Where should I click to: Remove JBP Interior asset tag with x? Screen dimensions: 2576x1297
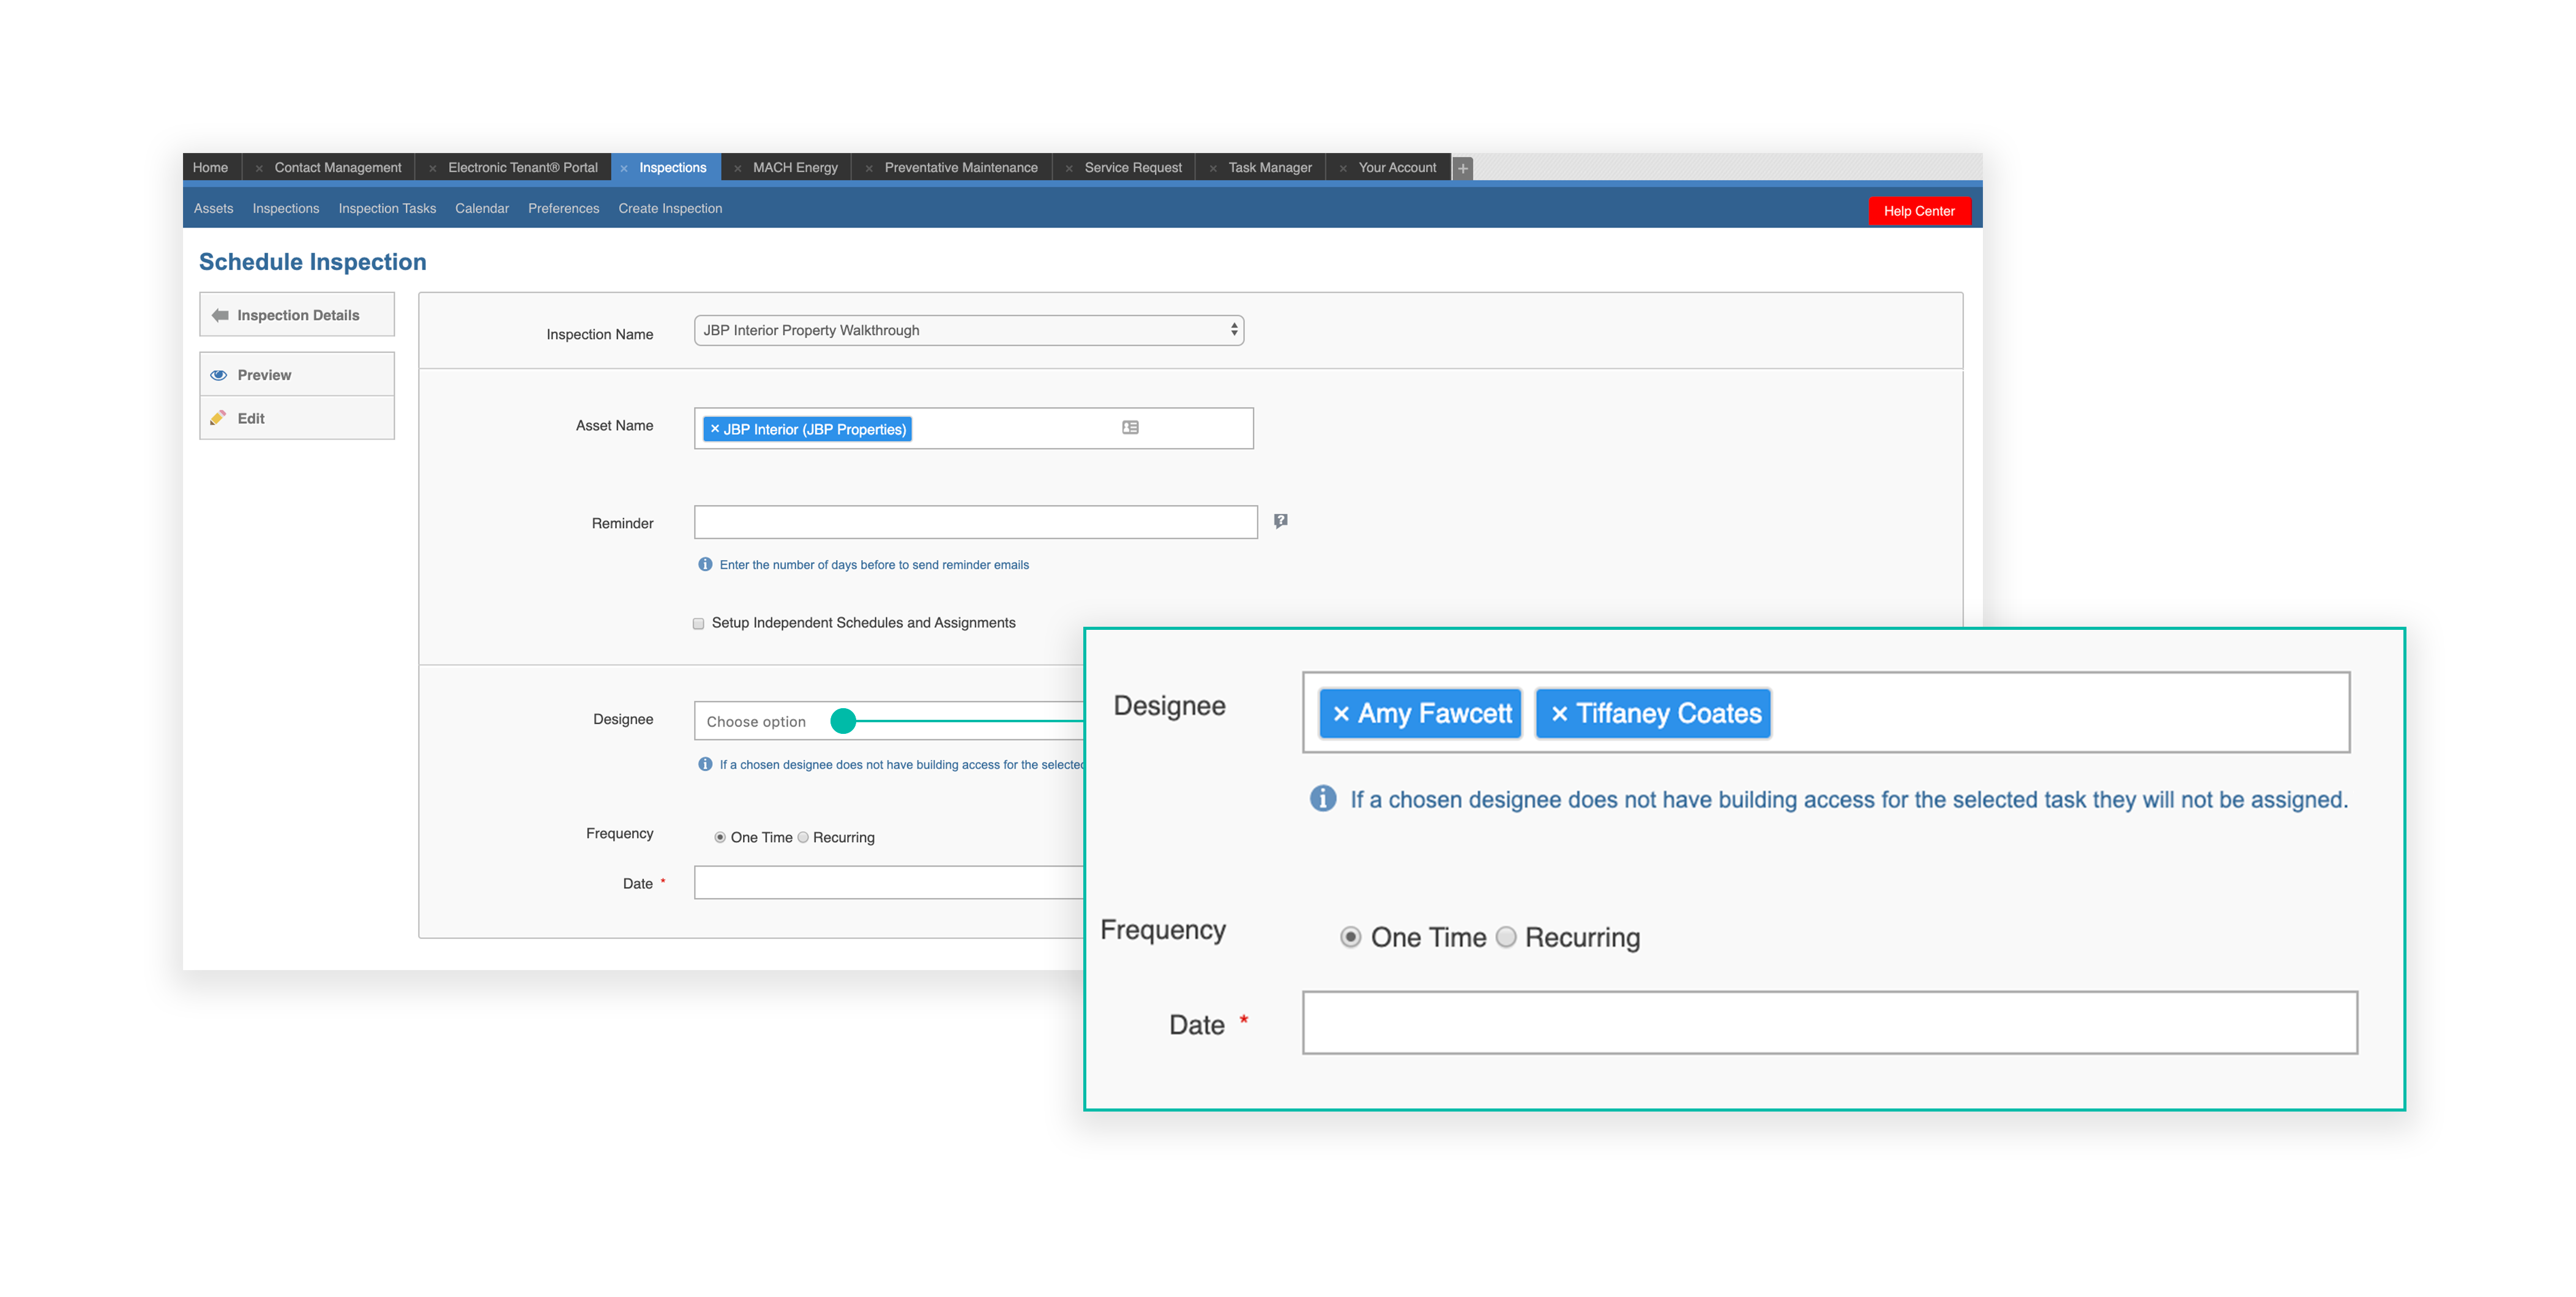pos(714,429)
